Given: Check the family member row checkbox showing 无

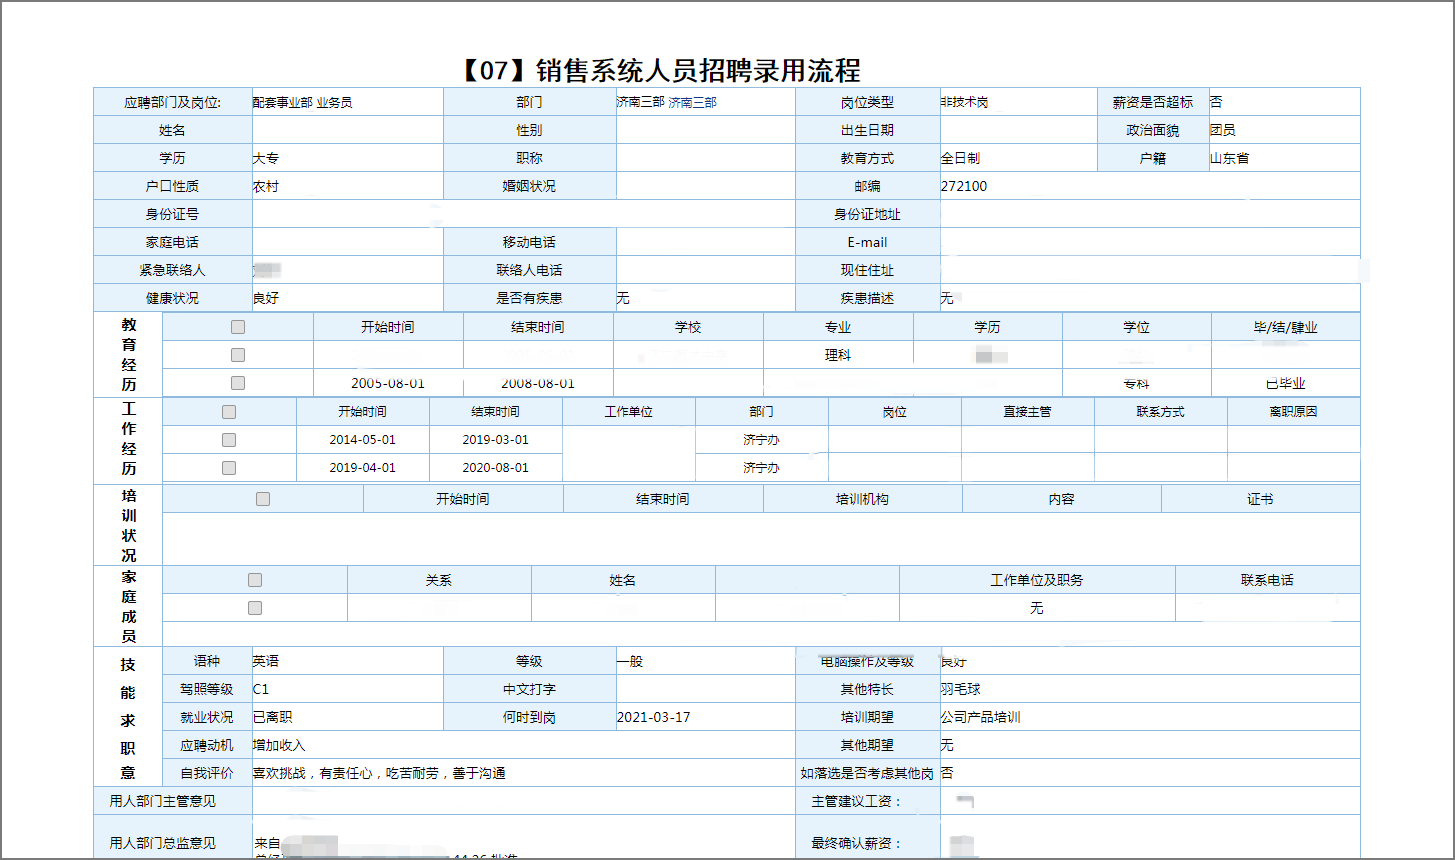Looking at the screenshot, I should point(254,607).
